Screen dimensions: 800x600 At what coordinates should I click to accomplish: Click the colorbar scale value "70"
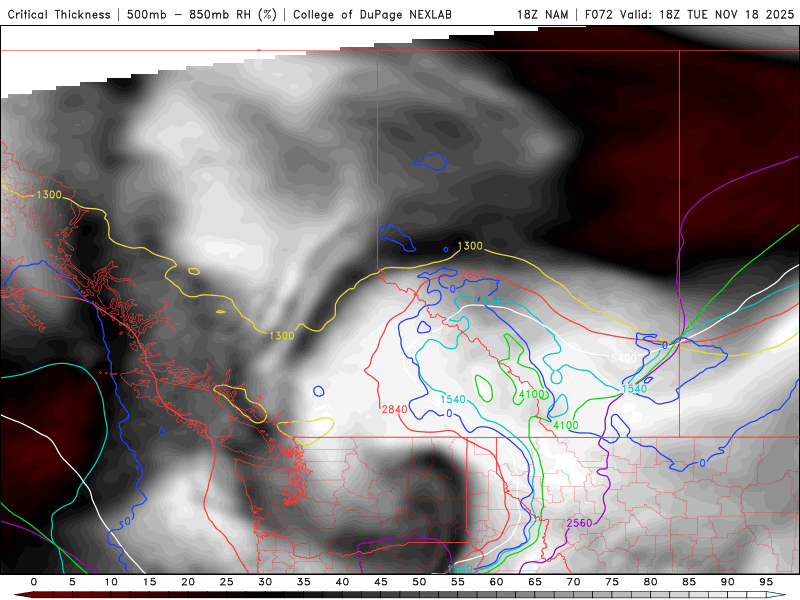pos(573,582)
